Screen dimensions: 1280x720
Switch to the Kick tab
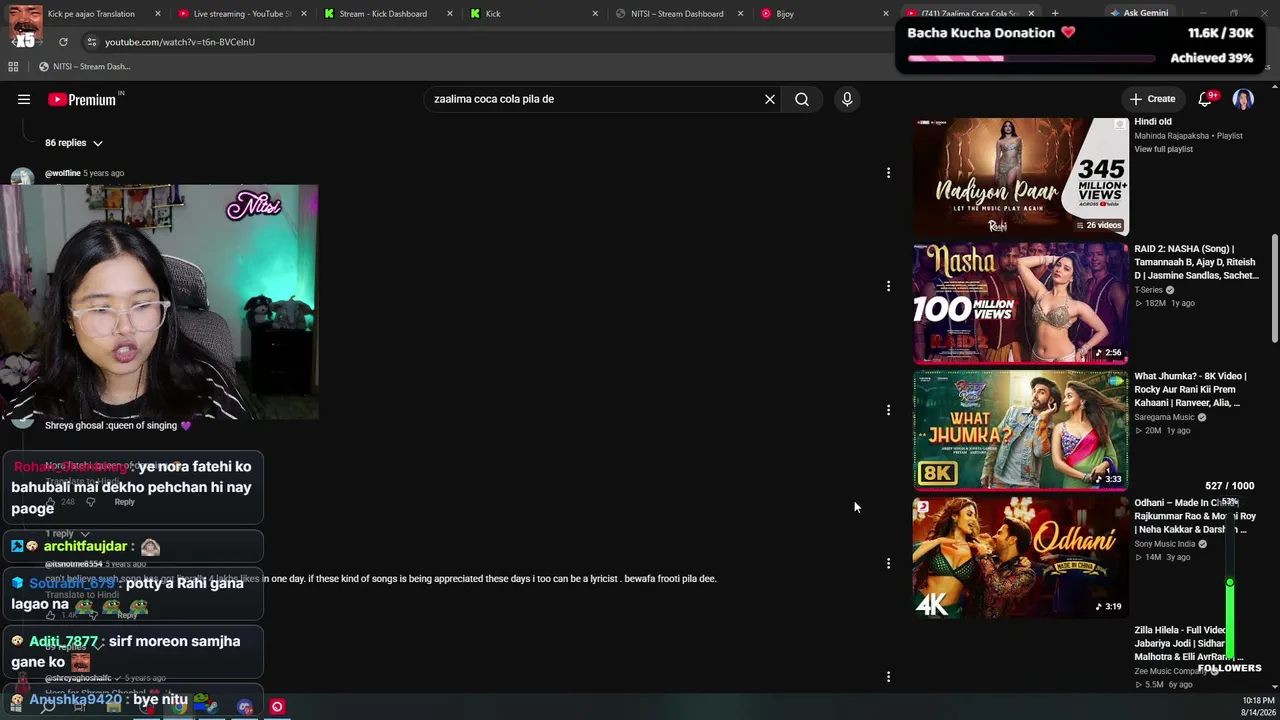(x=534, y=14)
